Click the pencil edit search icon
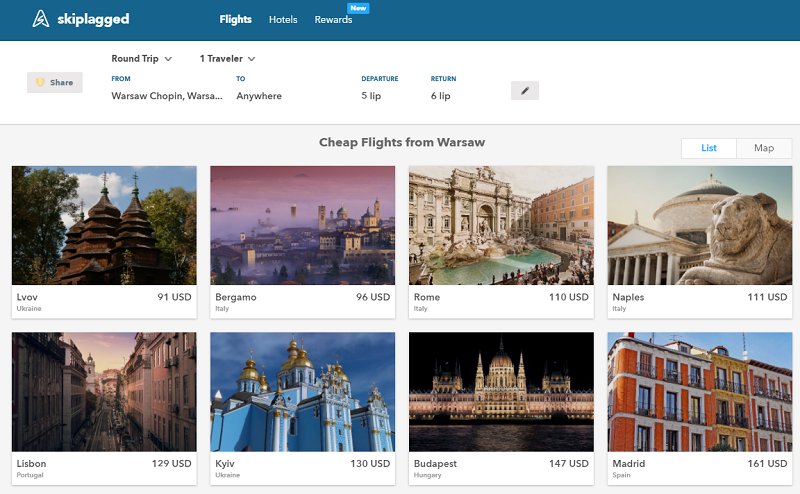800x494 pixels. [x=524, y=91]
